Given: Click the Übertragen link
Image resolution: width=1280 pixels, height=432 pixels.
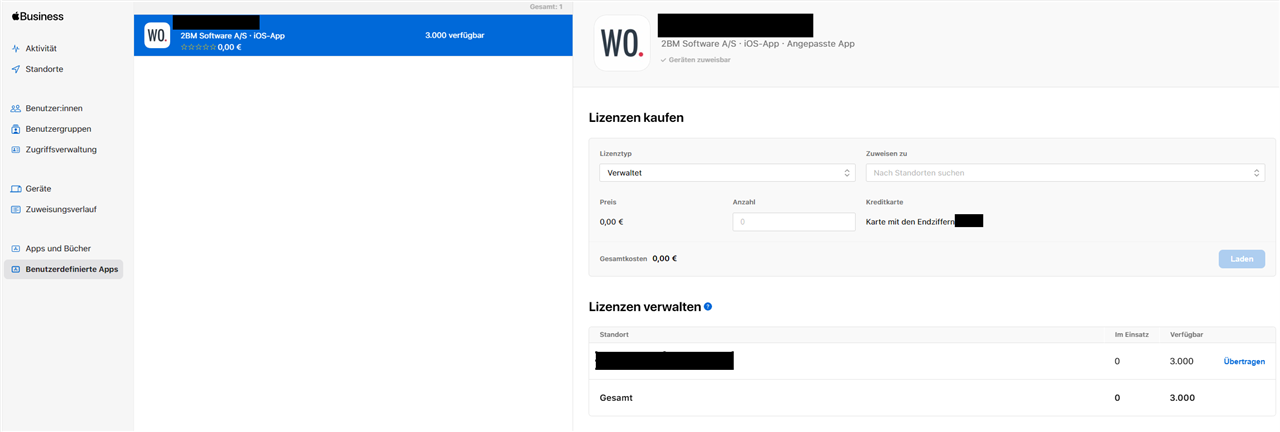Looking at the screenshot, I should (1244, 361).
